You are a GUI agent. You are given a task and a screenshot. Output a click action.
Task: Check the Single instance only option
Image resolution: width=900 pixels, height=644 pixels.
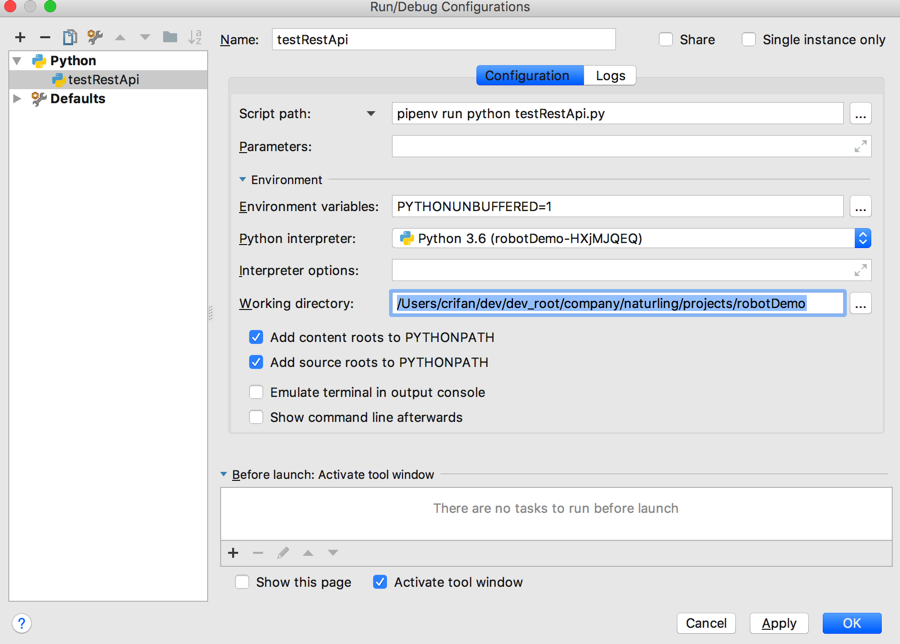pos(749,40)
